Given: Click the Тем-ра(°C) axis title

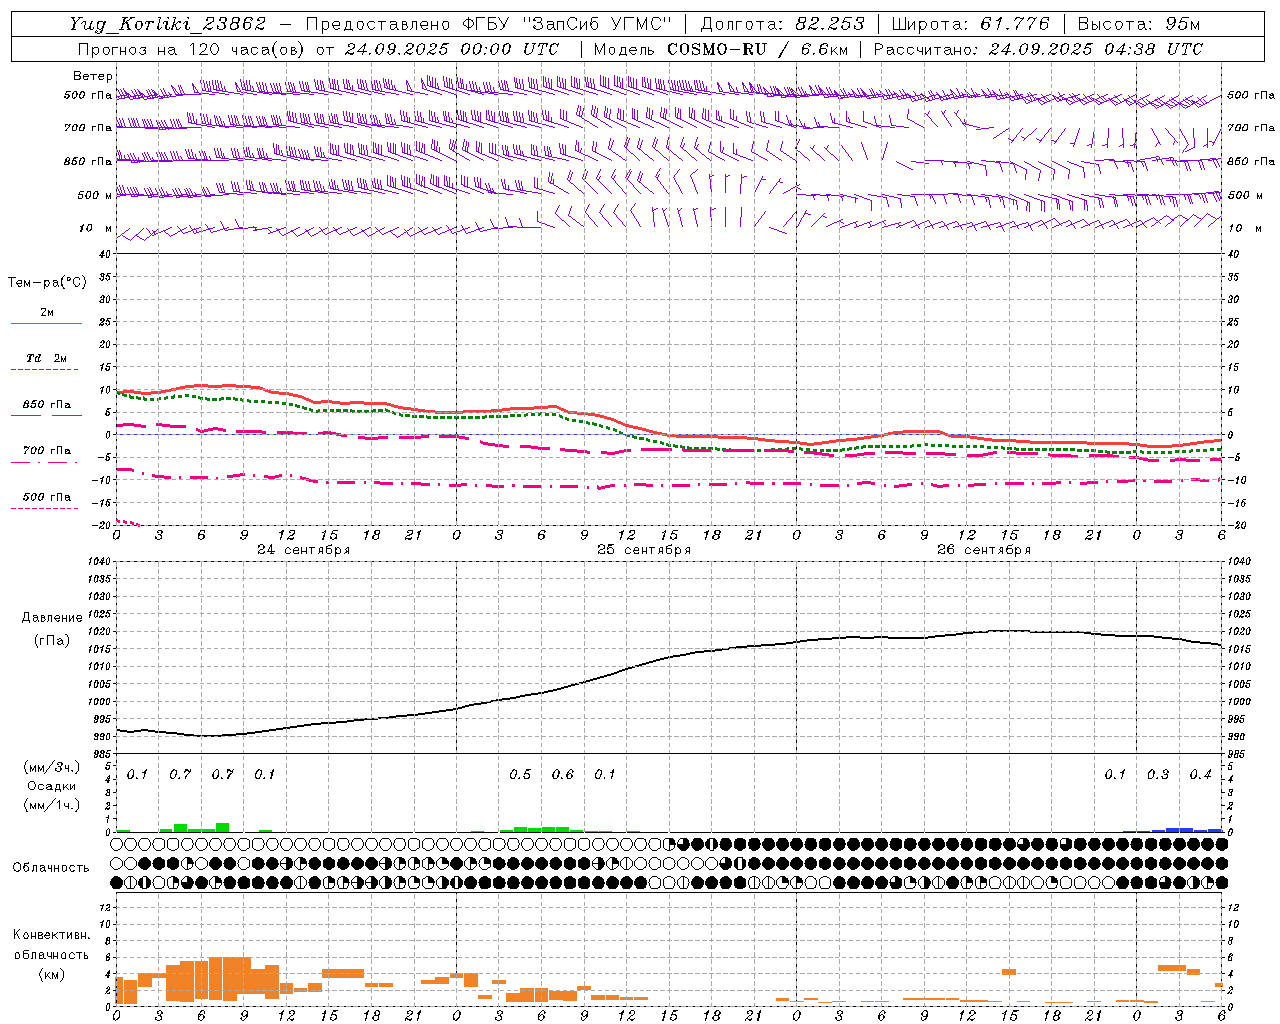Looking at the screenshot, I should 47,282.
